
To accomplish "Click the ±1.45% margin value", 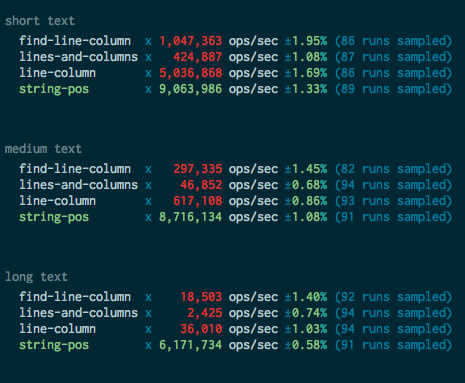I will (x=306, y=169).
